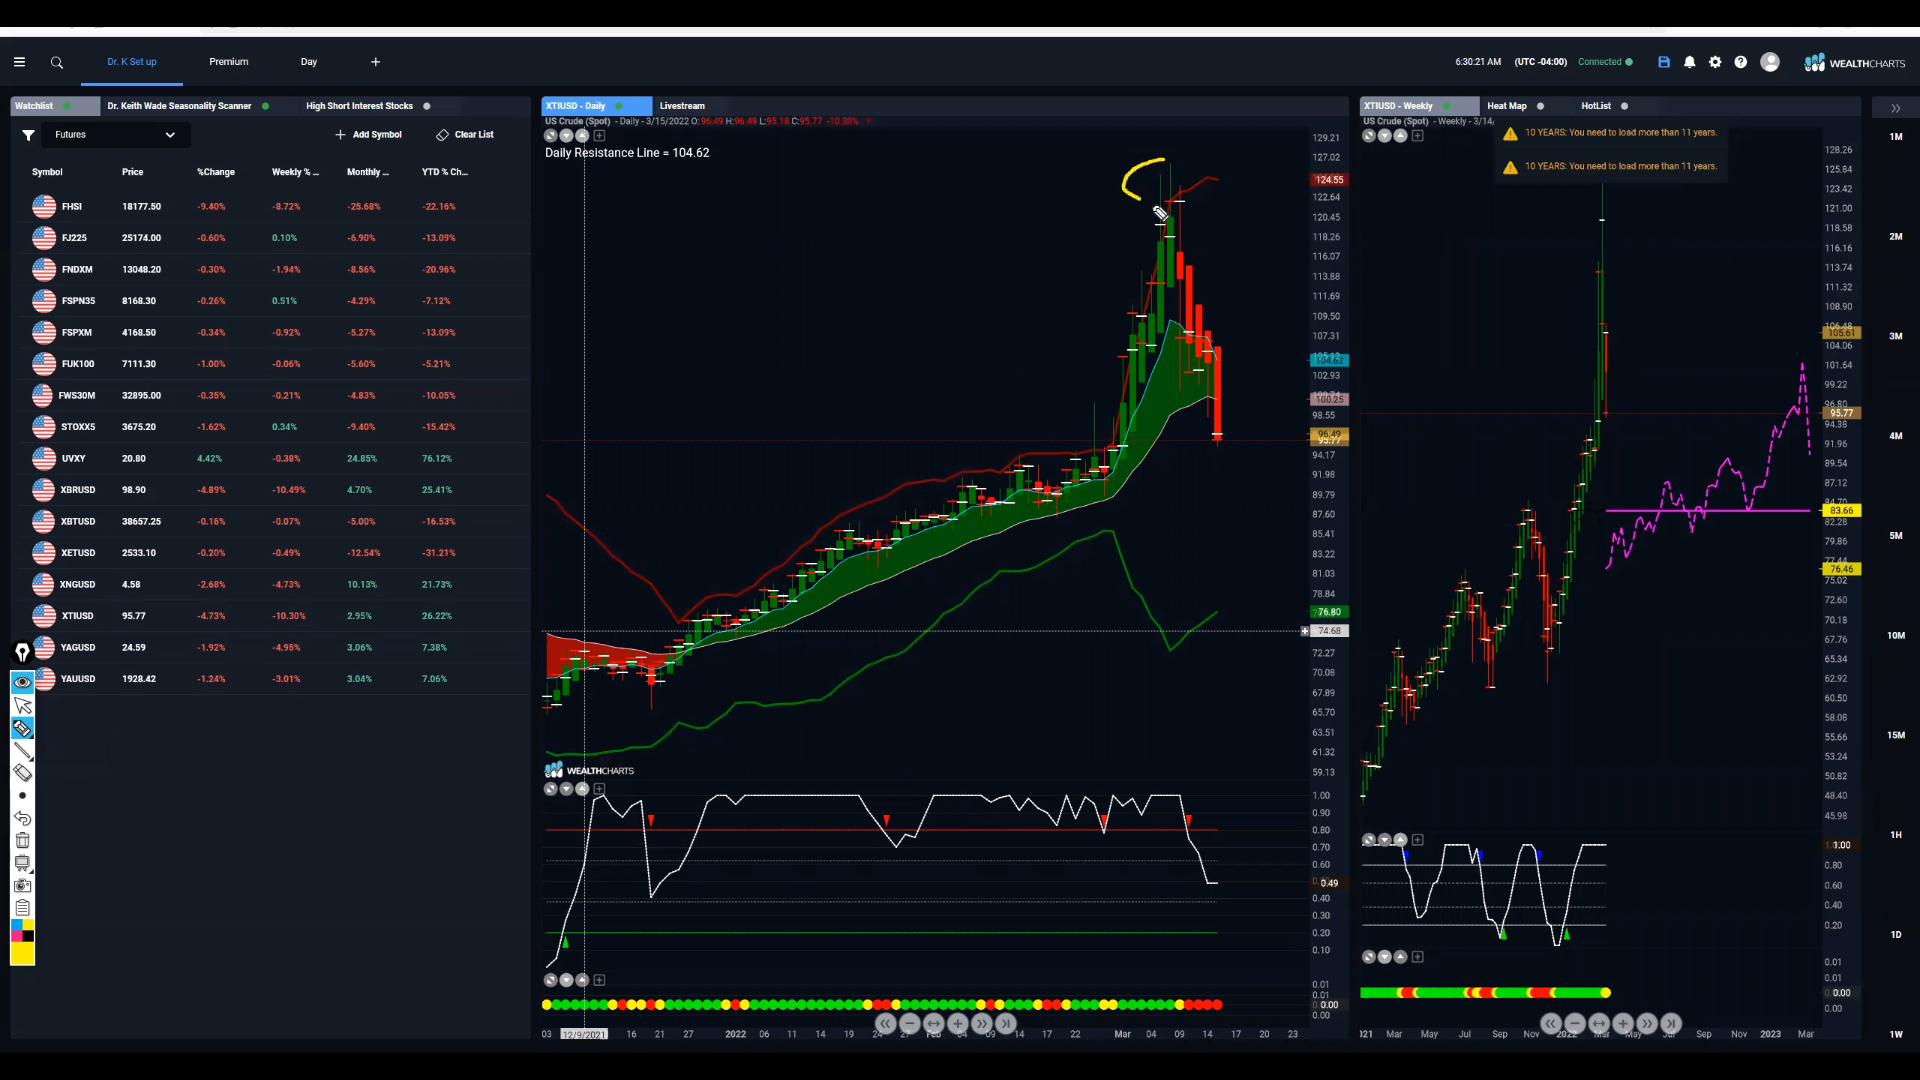Add indicator plus on daily oscillator pane
The height and width of the screenshot is (1080, 1920).
coord(599,789)
